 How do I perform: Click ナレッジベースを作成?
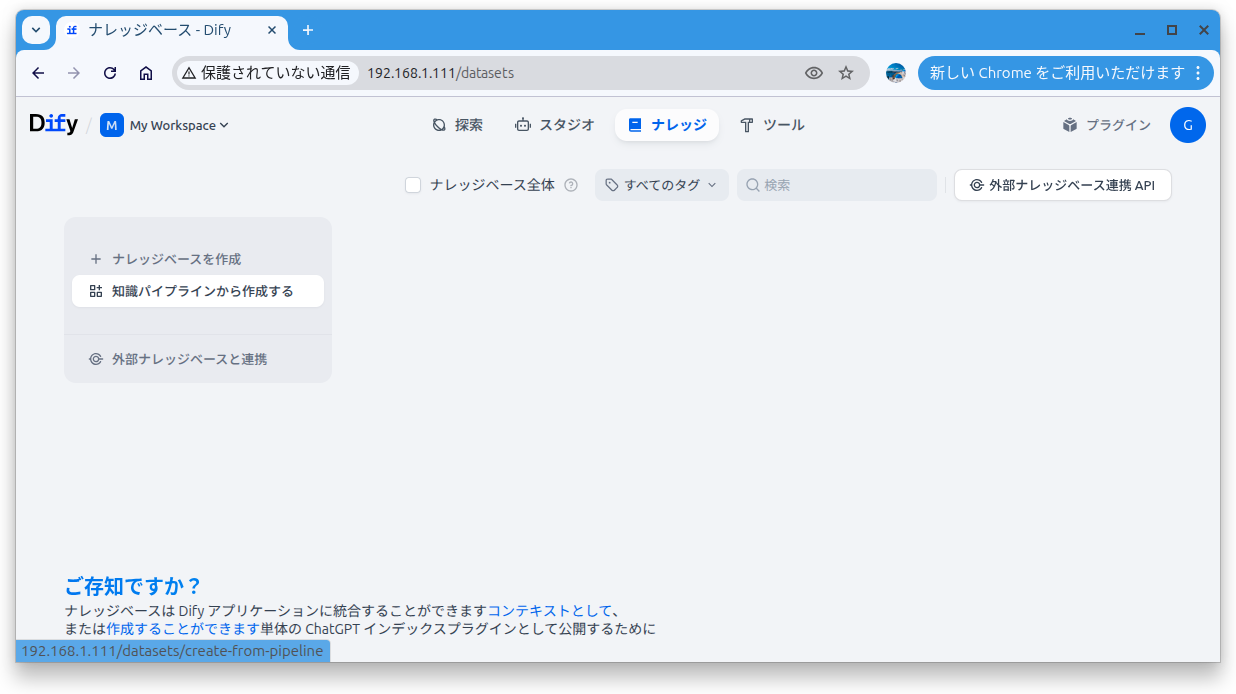tap(198, 259)
